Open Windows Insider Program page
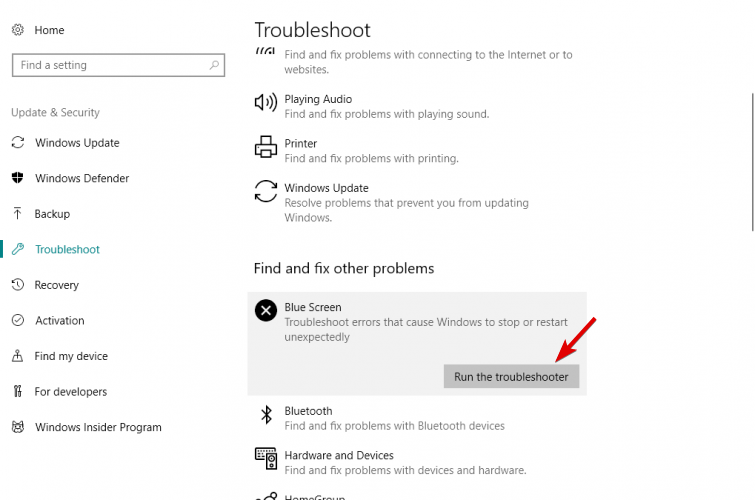This screenshot has width=755, height=500. 98,427
